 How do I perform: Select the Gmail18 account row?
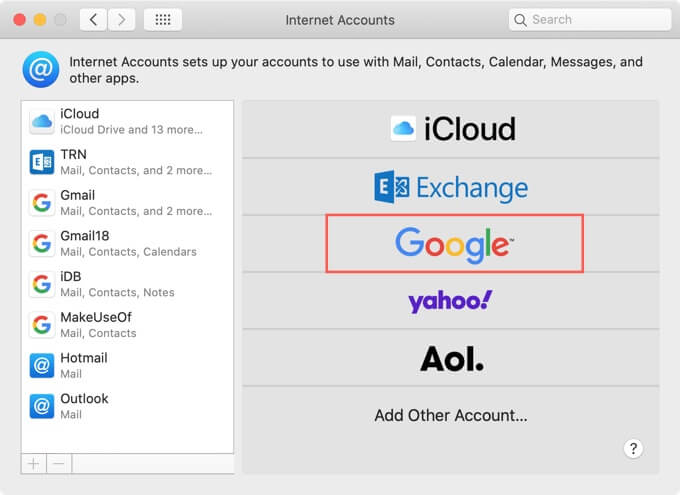pos(127,243)
